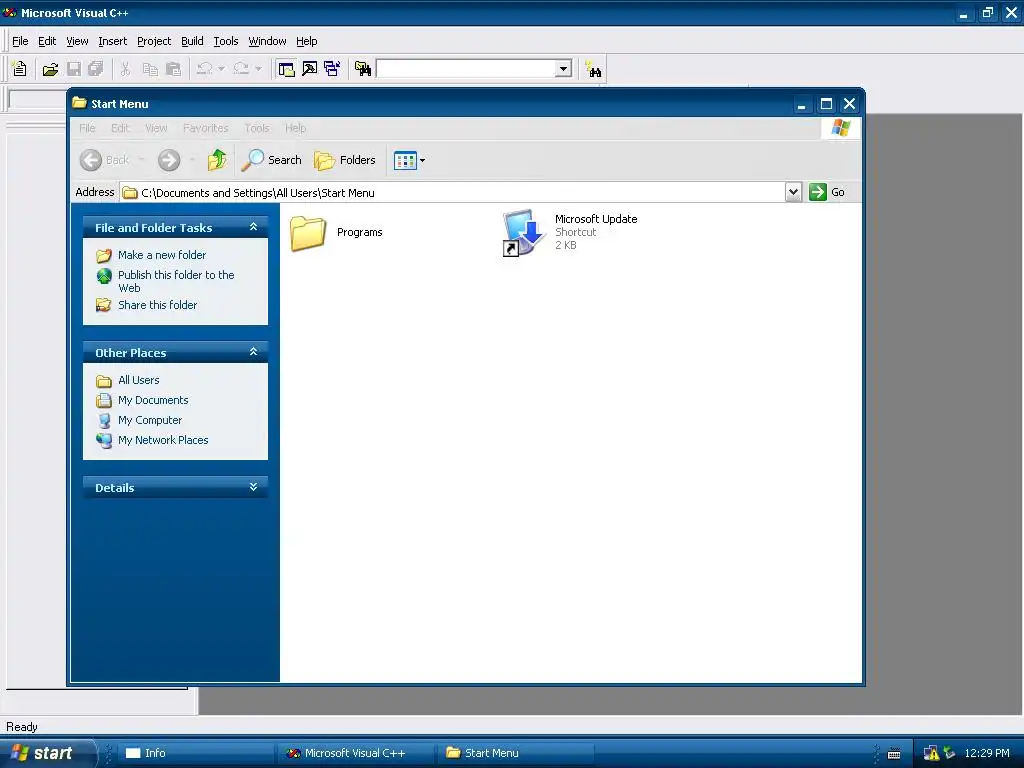Click the Undo arrow icon in Visual C++
1024x768 pixels.
click(204, 69)
